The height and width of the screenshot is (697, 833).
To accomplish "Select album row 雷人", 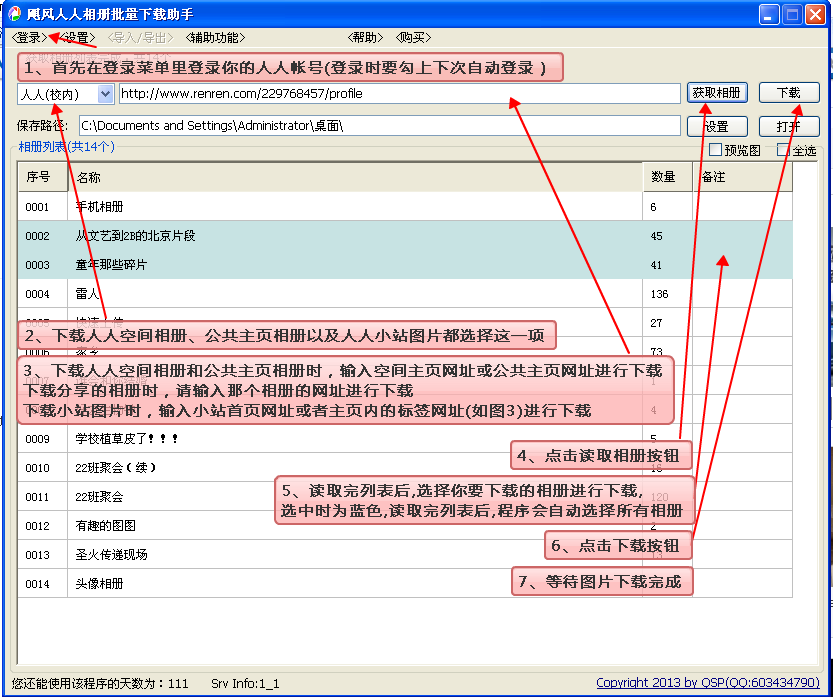I will (405, 294).
